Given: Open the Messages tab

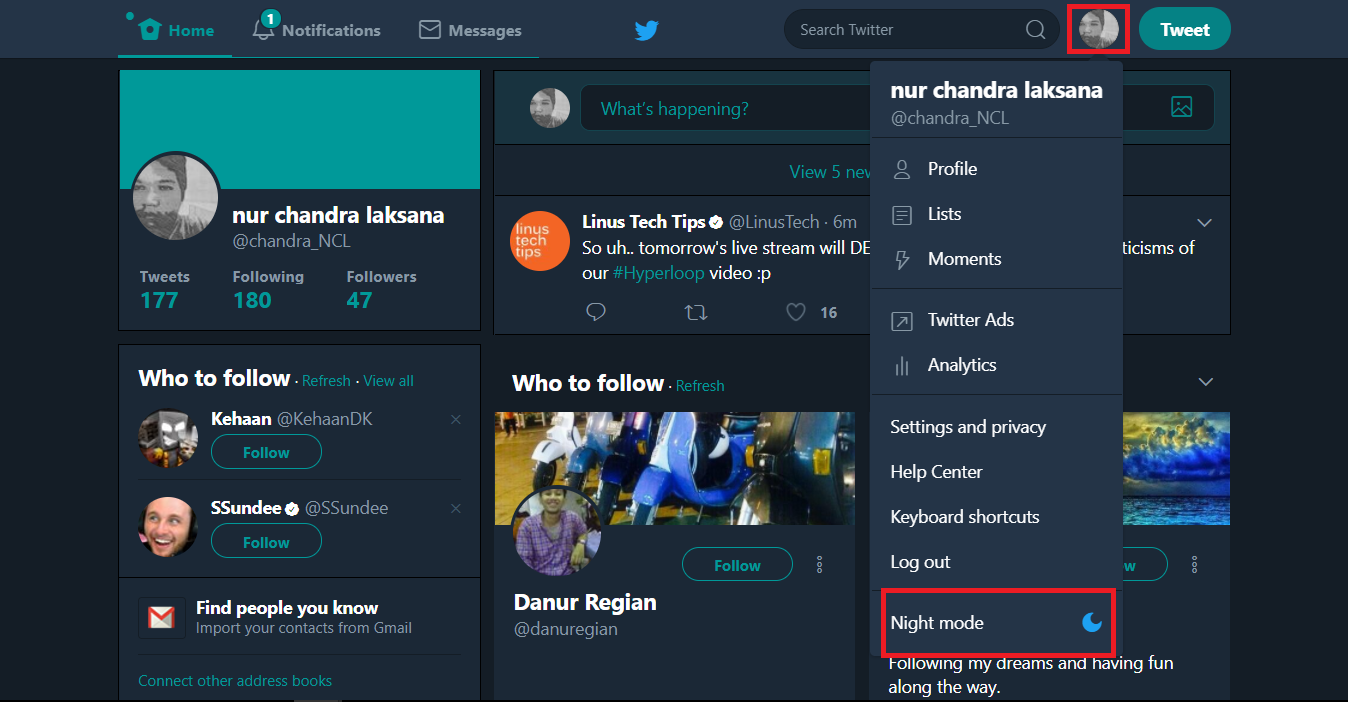Looking at the screenshot, I should [470, 30].
